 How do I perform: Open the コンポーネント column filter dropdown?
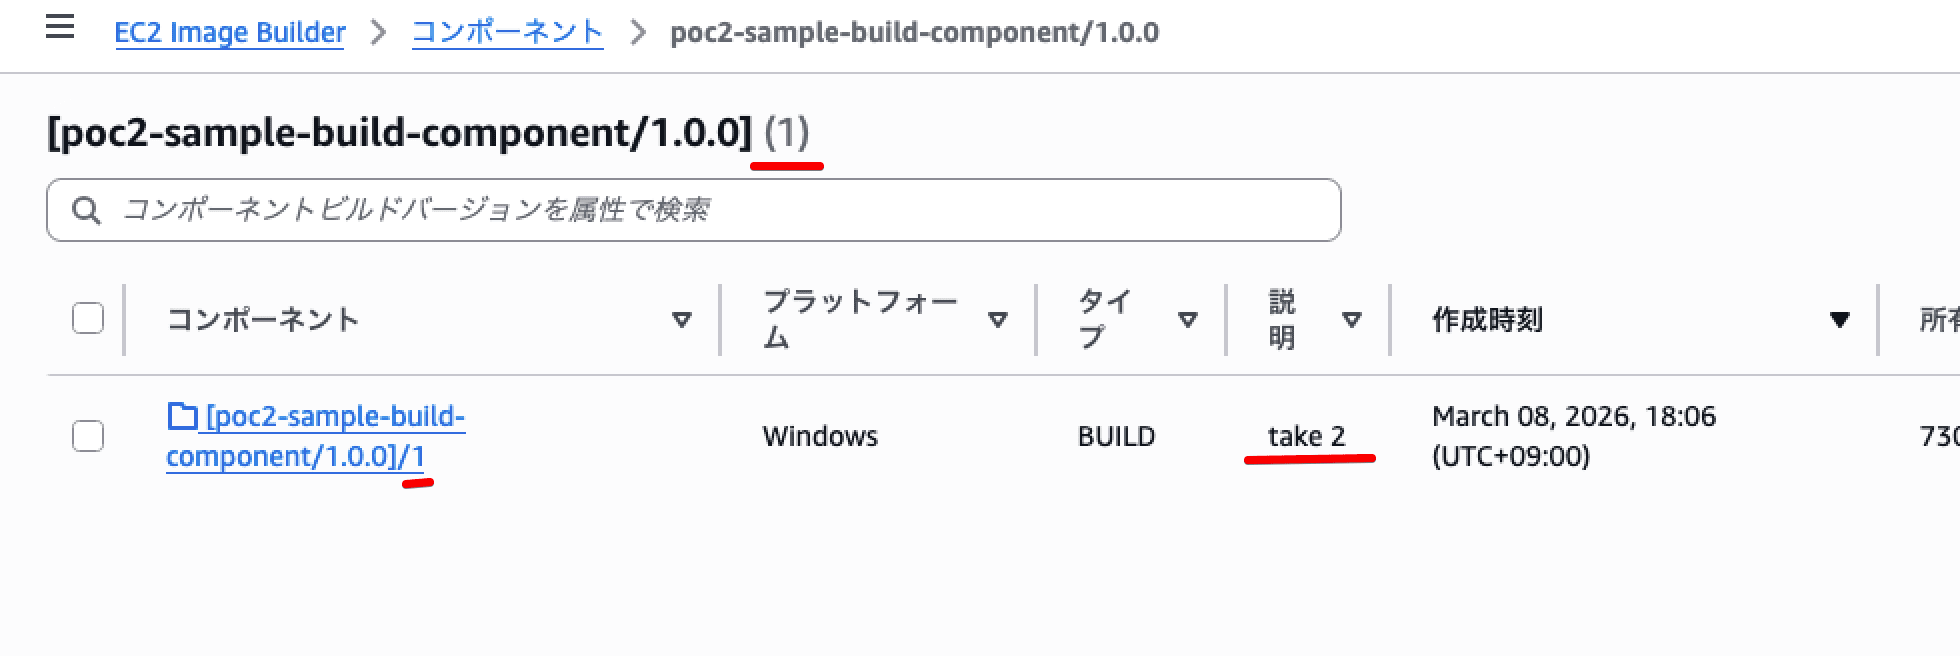tap(683, 318)
